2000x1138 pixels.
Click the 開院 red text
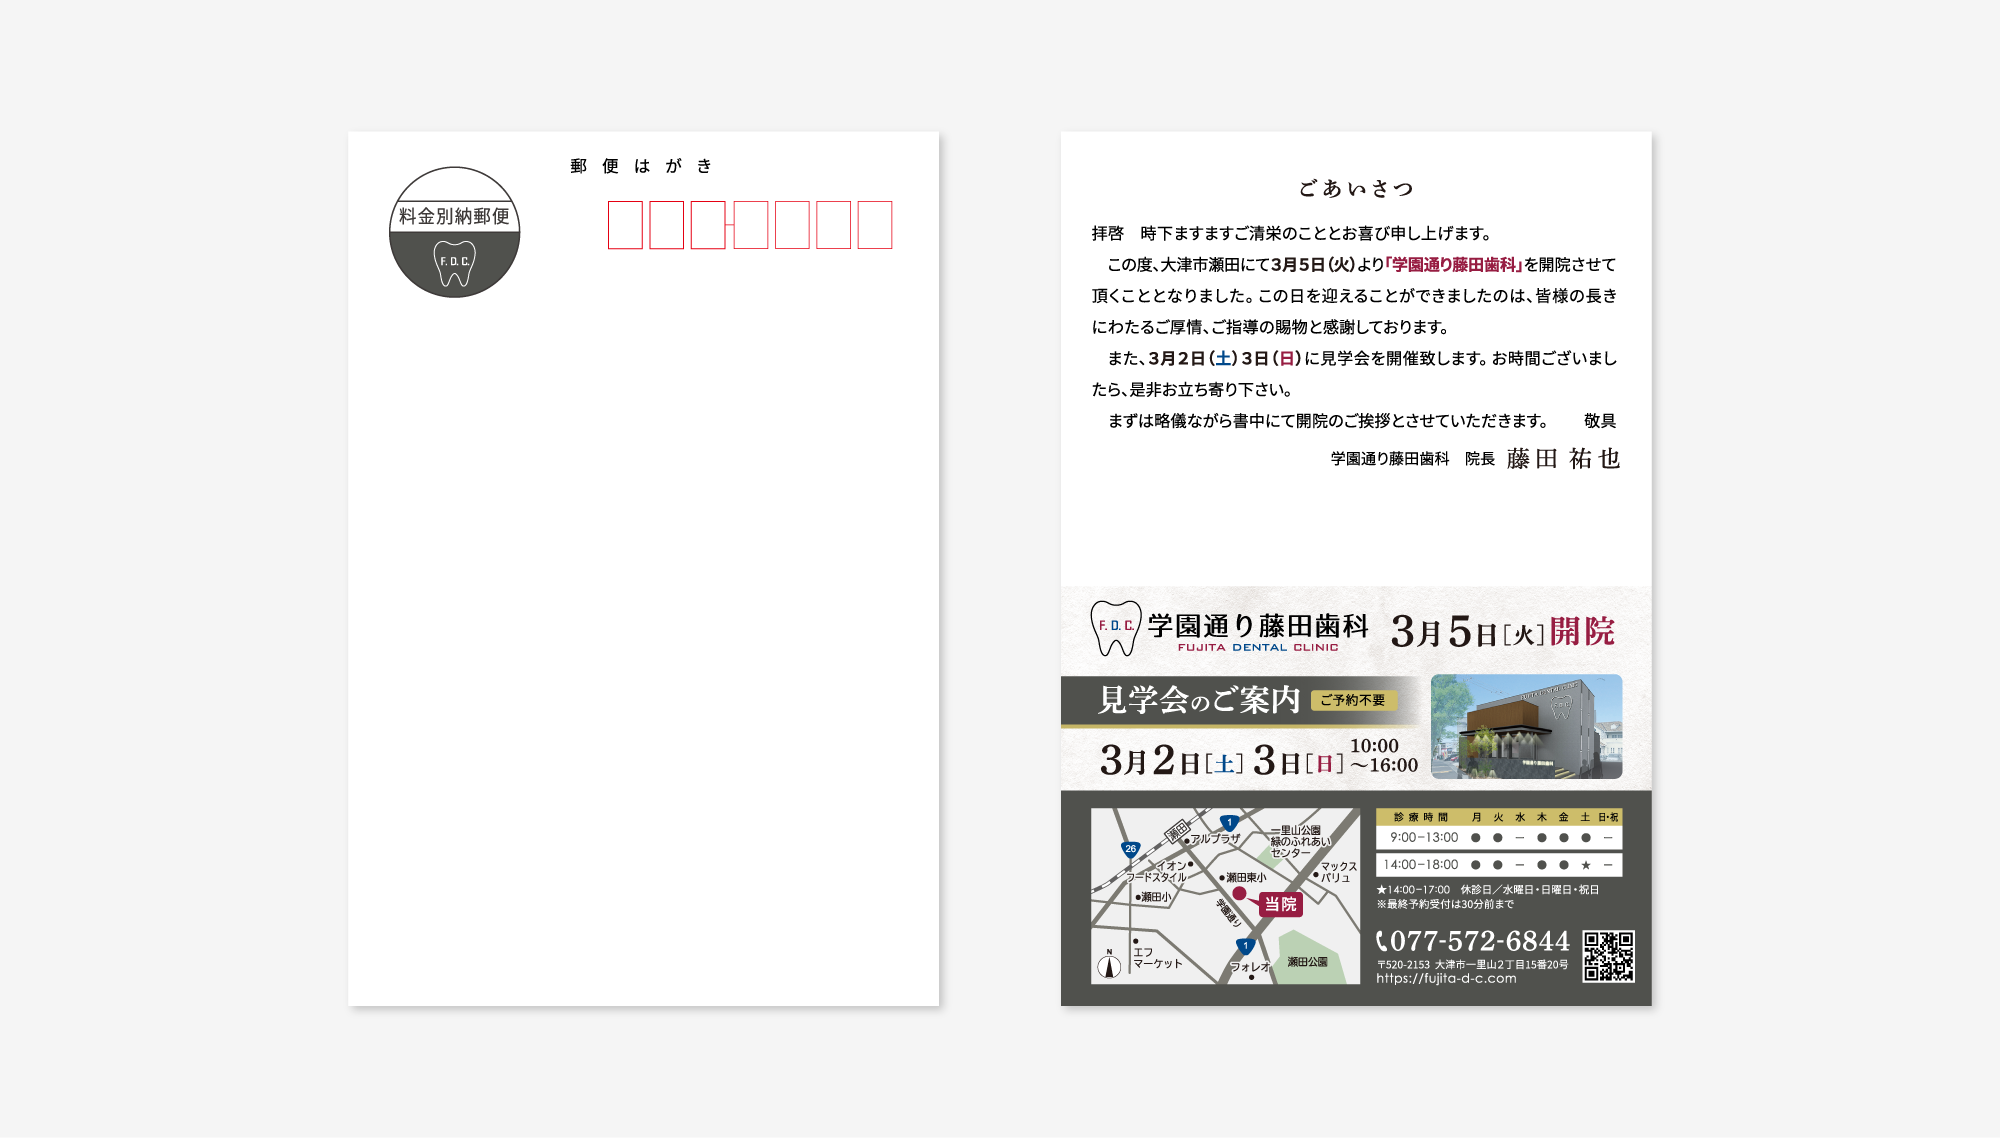point(1583,631)
